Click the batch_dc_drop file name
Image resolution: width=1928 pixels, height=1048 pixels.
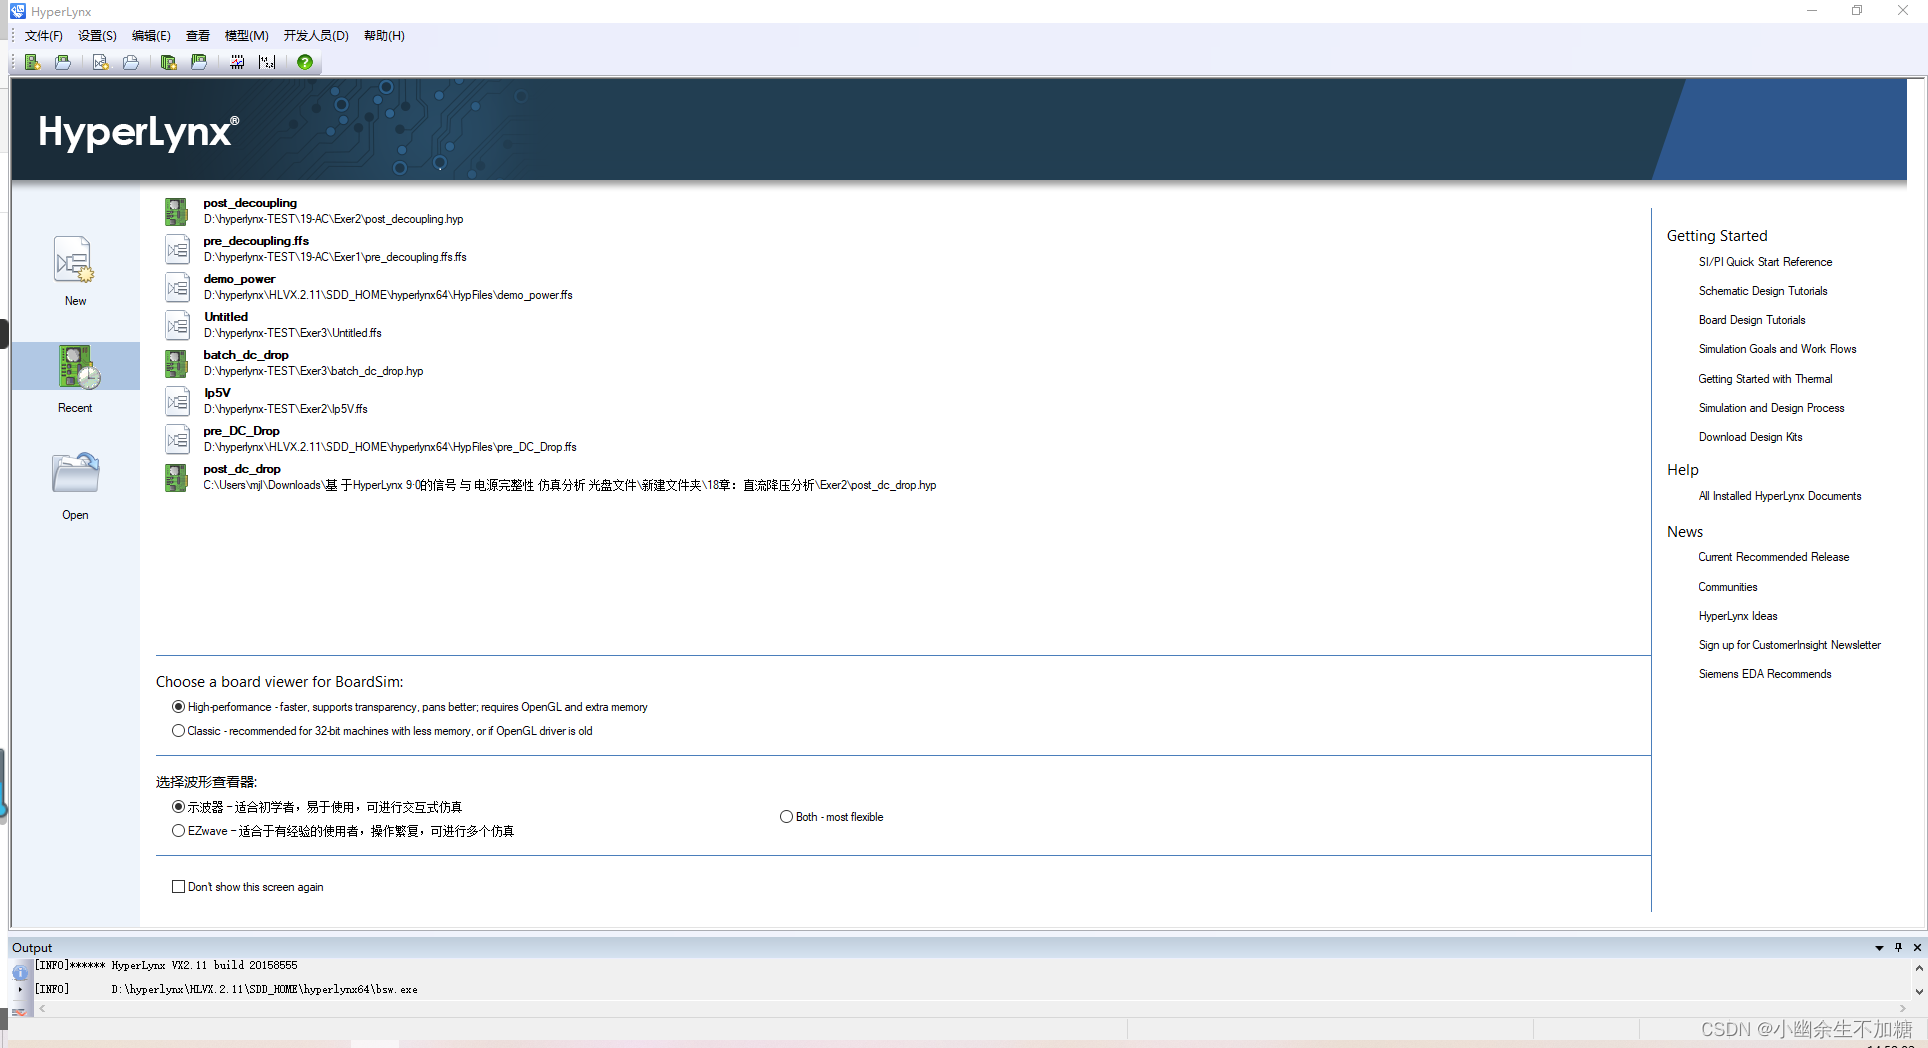pyautogui.click(x=246, y=355)
